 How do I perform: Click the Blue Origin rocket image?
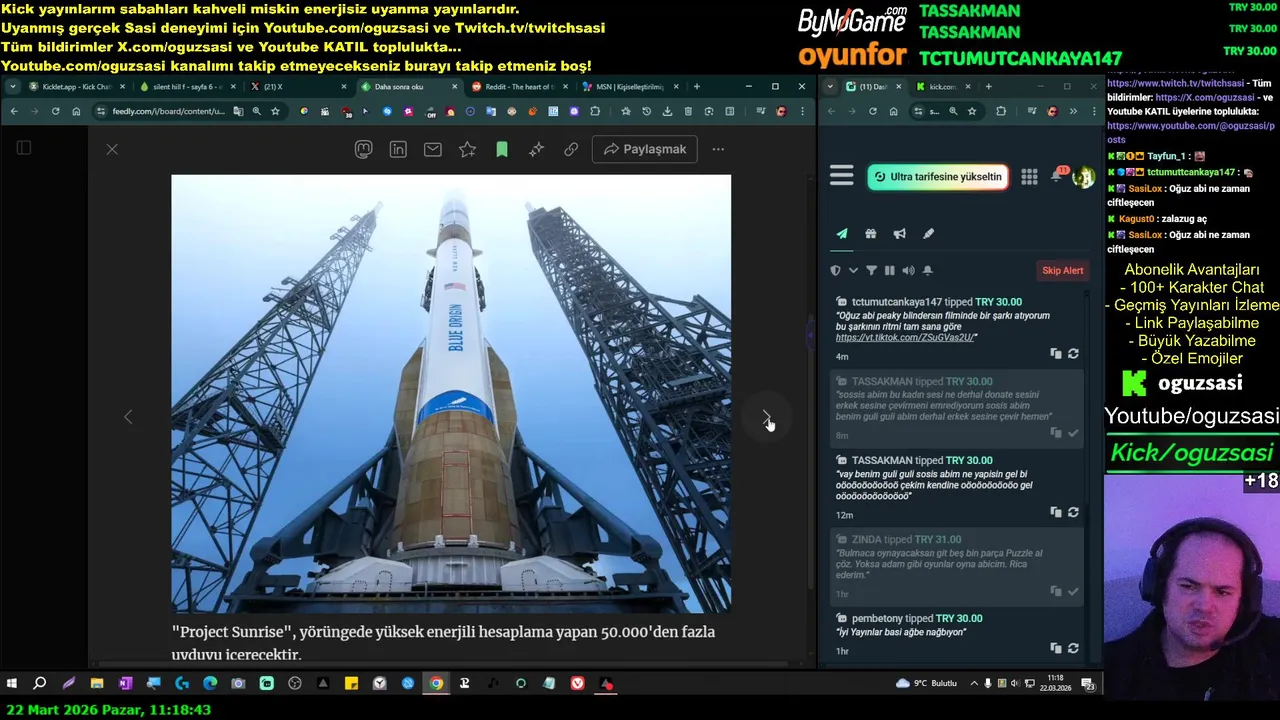pyautogui.click(x=451, y=394)
